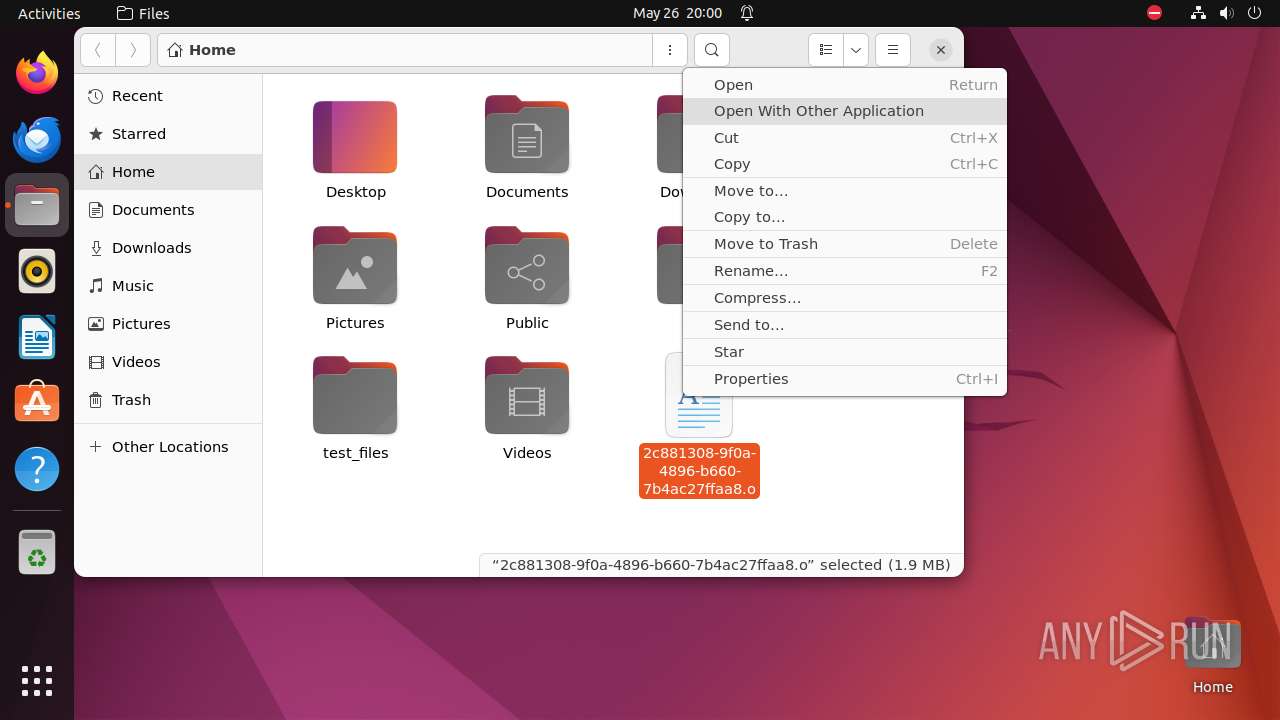Close the Files window
This screenshot has width=1280, height=720.
(940, 50)
